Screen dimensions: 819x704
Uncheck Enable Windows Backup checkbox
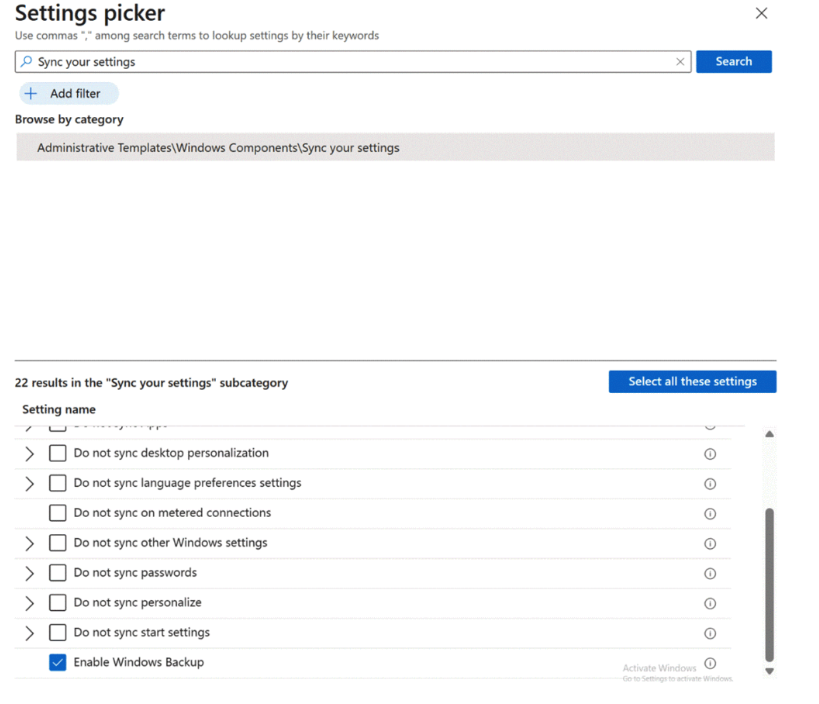(x=58, y=663)
